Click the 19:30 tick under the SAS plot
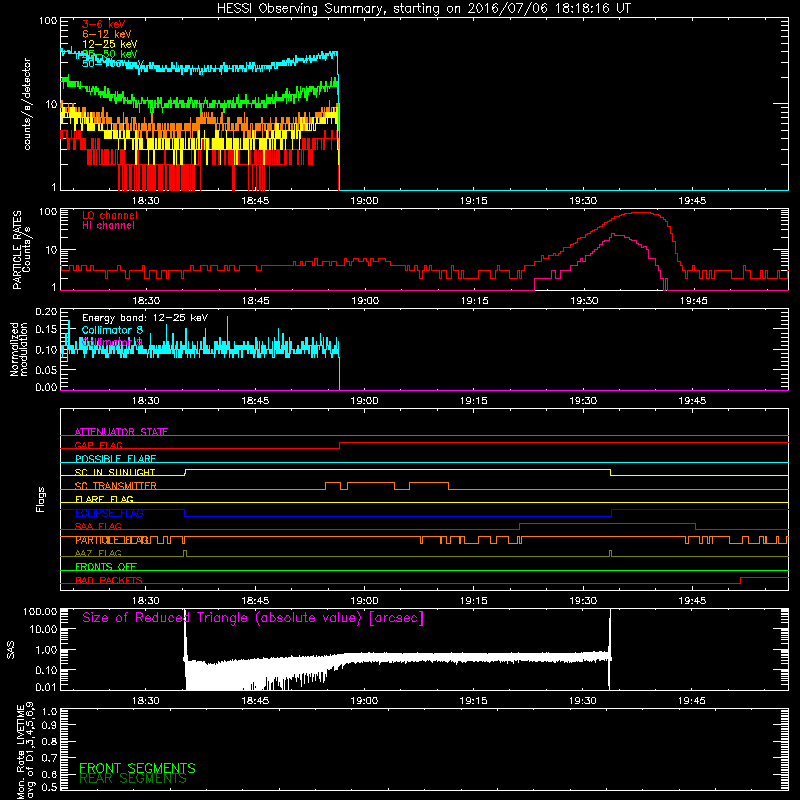800x800 pixels. pos(583,701)
